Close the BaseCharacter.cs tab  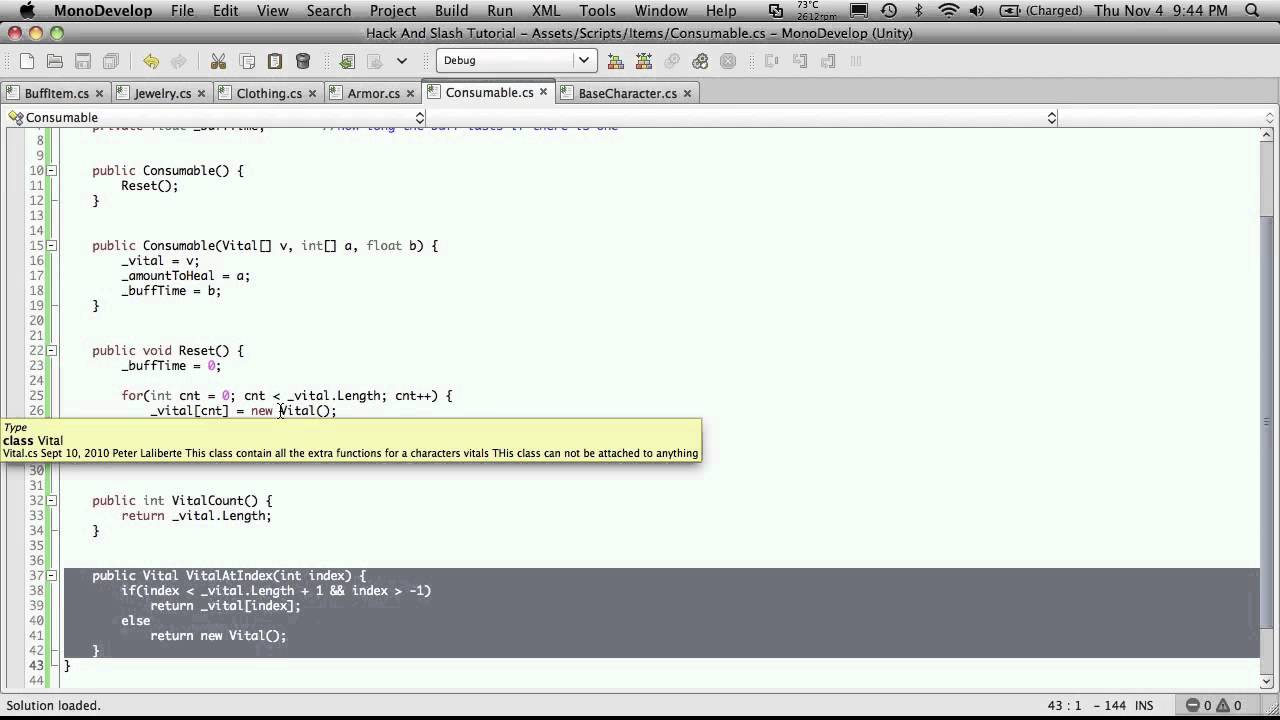pos(687,93)
